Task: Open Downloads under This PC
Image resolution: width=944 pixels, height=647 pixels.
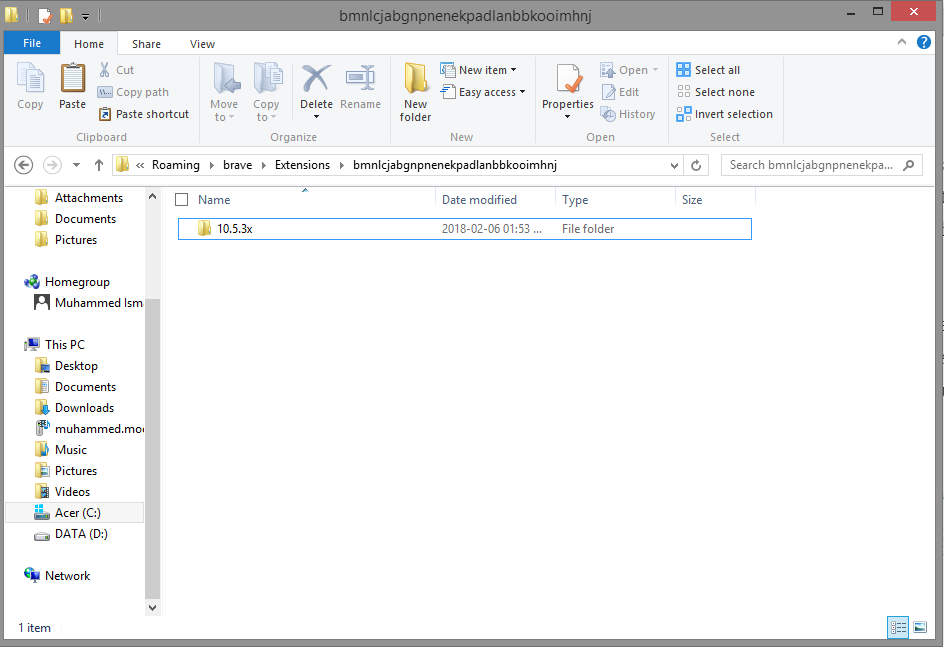Action: [x=84, y=407]
